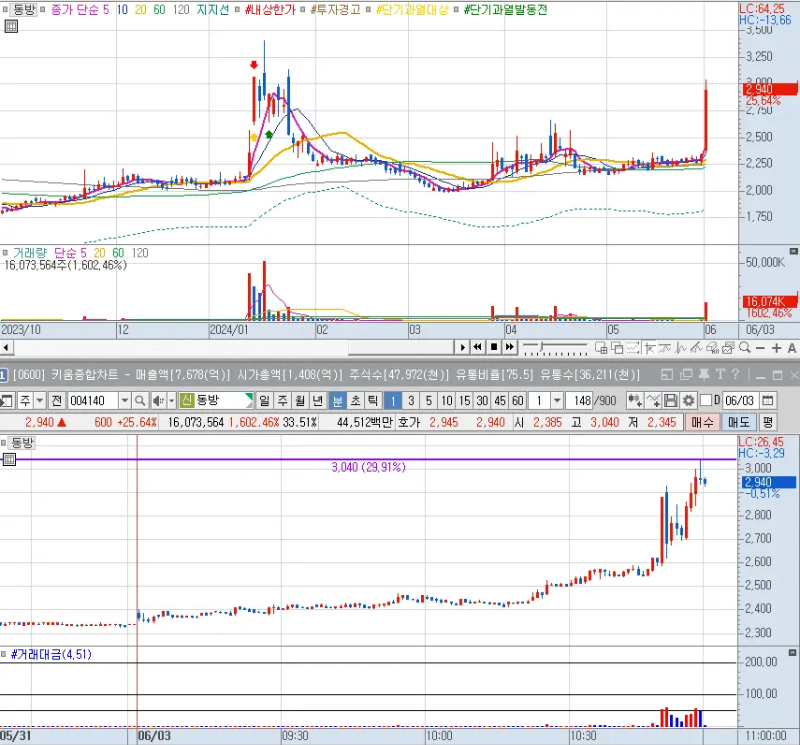Open the stock code history dropdown

point(125,401)
